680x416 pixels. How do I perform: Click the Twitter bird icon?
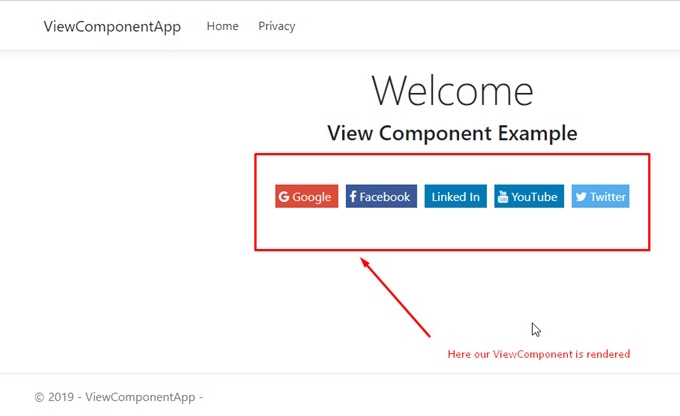pos(580,197)
